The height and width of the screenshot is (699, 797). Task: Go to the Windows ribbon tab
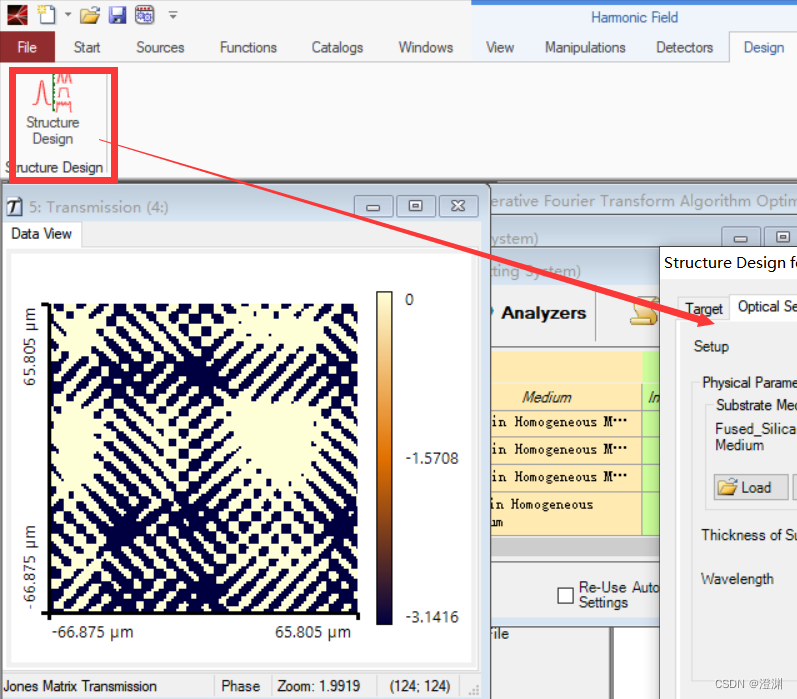coord(425,47)
